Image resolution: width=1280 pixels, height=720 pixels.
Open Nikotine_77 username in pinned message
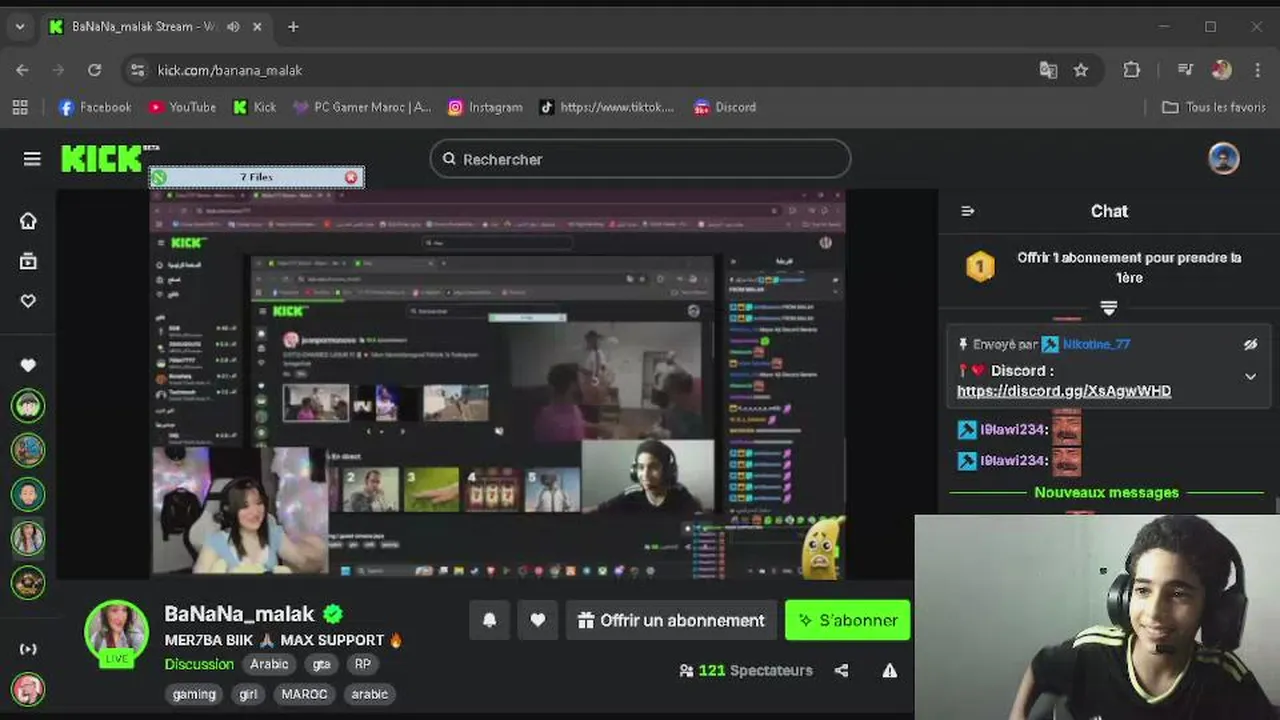click(1096, 344)
